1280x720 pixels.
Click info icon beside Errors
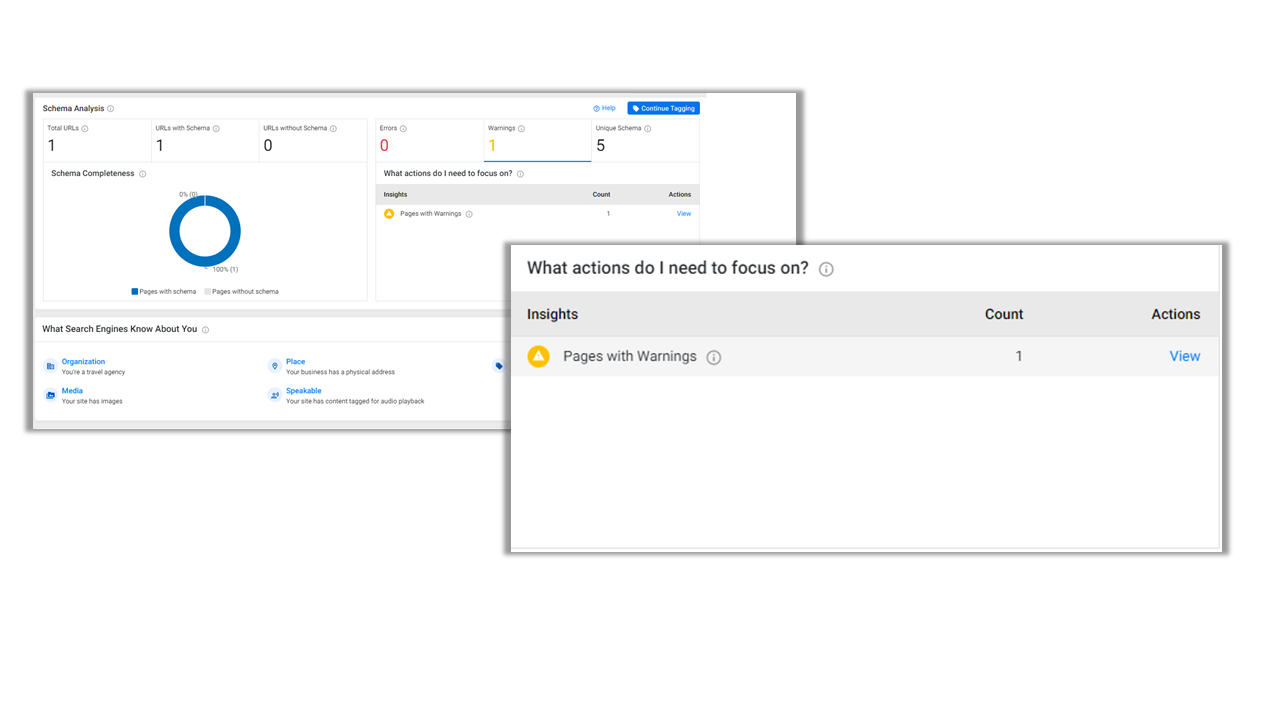click(x=403, y=129)
